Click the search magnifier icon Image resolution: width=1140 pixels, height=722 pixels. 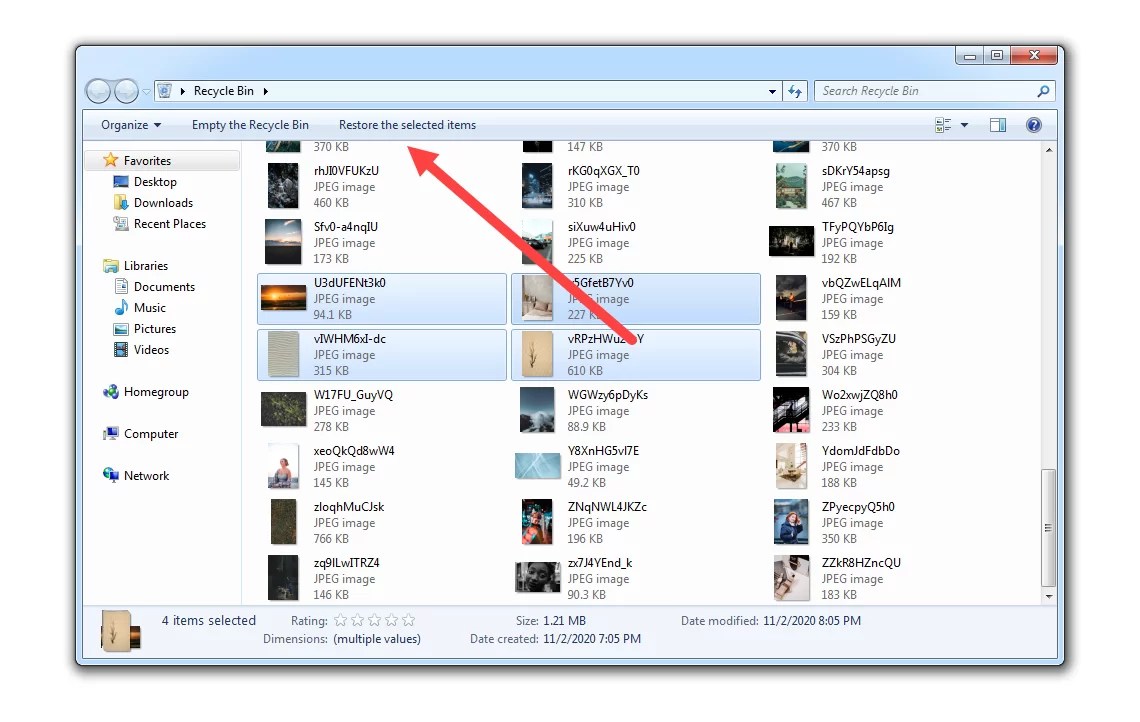pyautogui.click(x=1044, y=90)
